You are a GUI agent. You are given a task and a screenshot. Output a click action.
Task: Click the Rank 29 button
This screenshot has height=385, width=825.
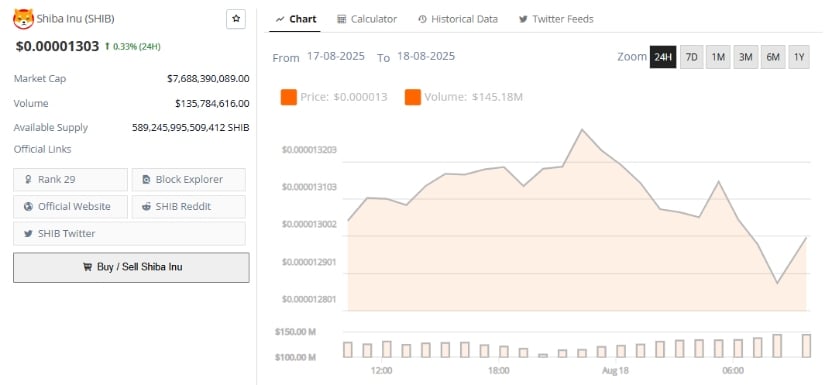pyautogui.click(x=71, y=179)
